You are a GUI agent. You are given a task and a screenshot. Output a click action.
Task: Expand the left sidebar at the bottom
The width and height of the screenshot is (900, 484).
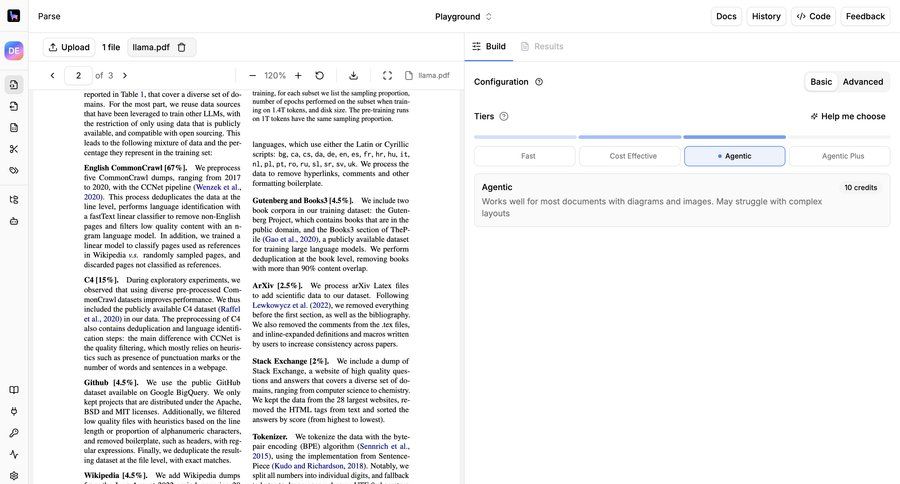tap(14, 478)
